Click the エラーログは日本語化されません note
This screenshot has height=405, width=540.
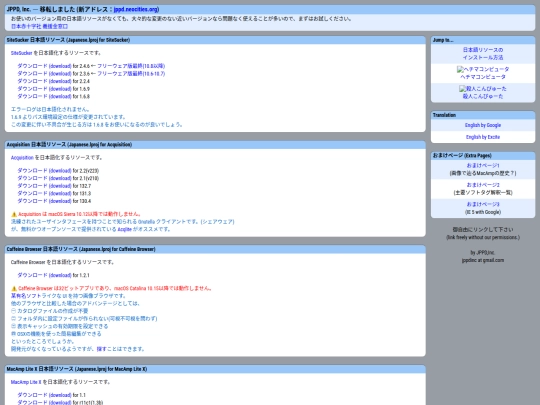50,109
